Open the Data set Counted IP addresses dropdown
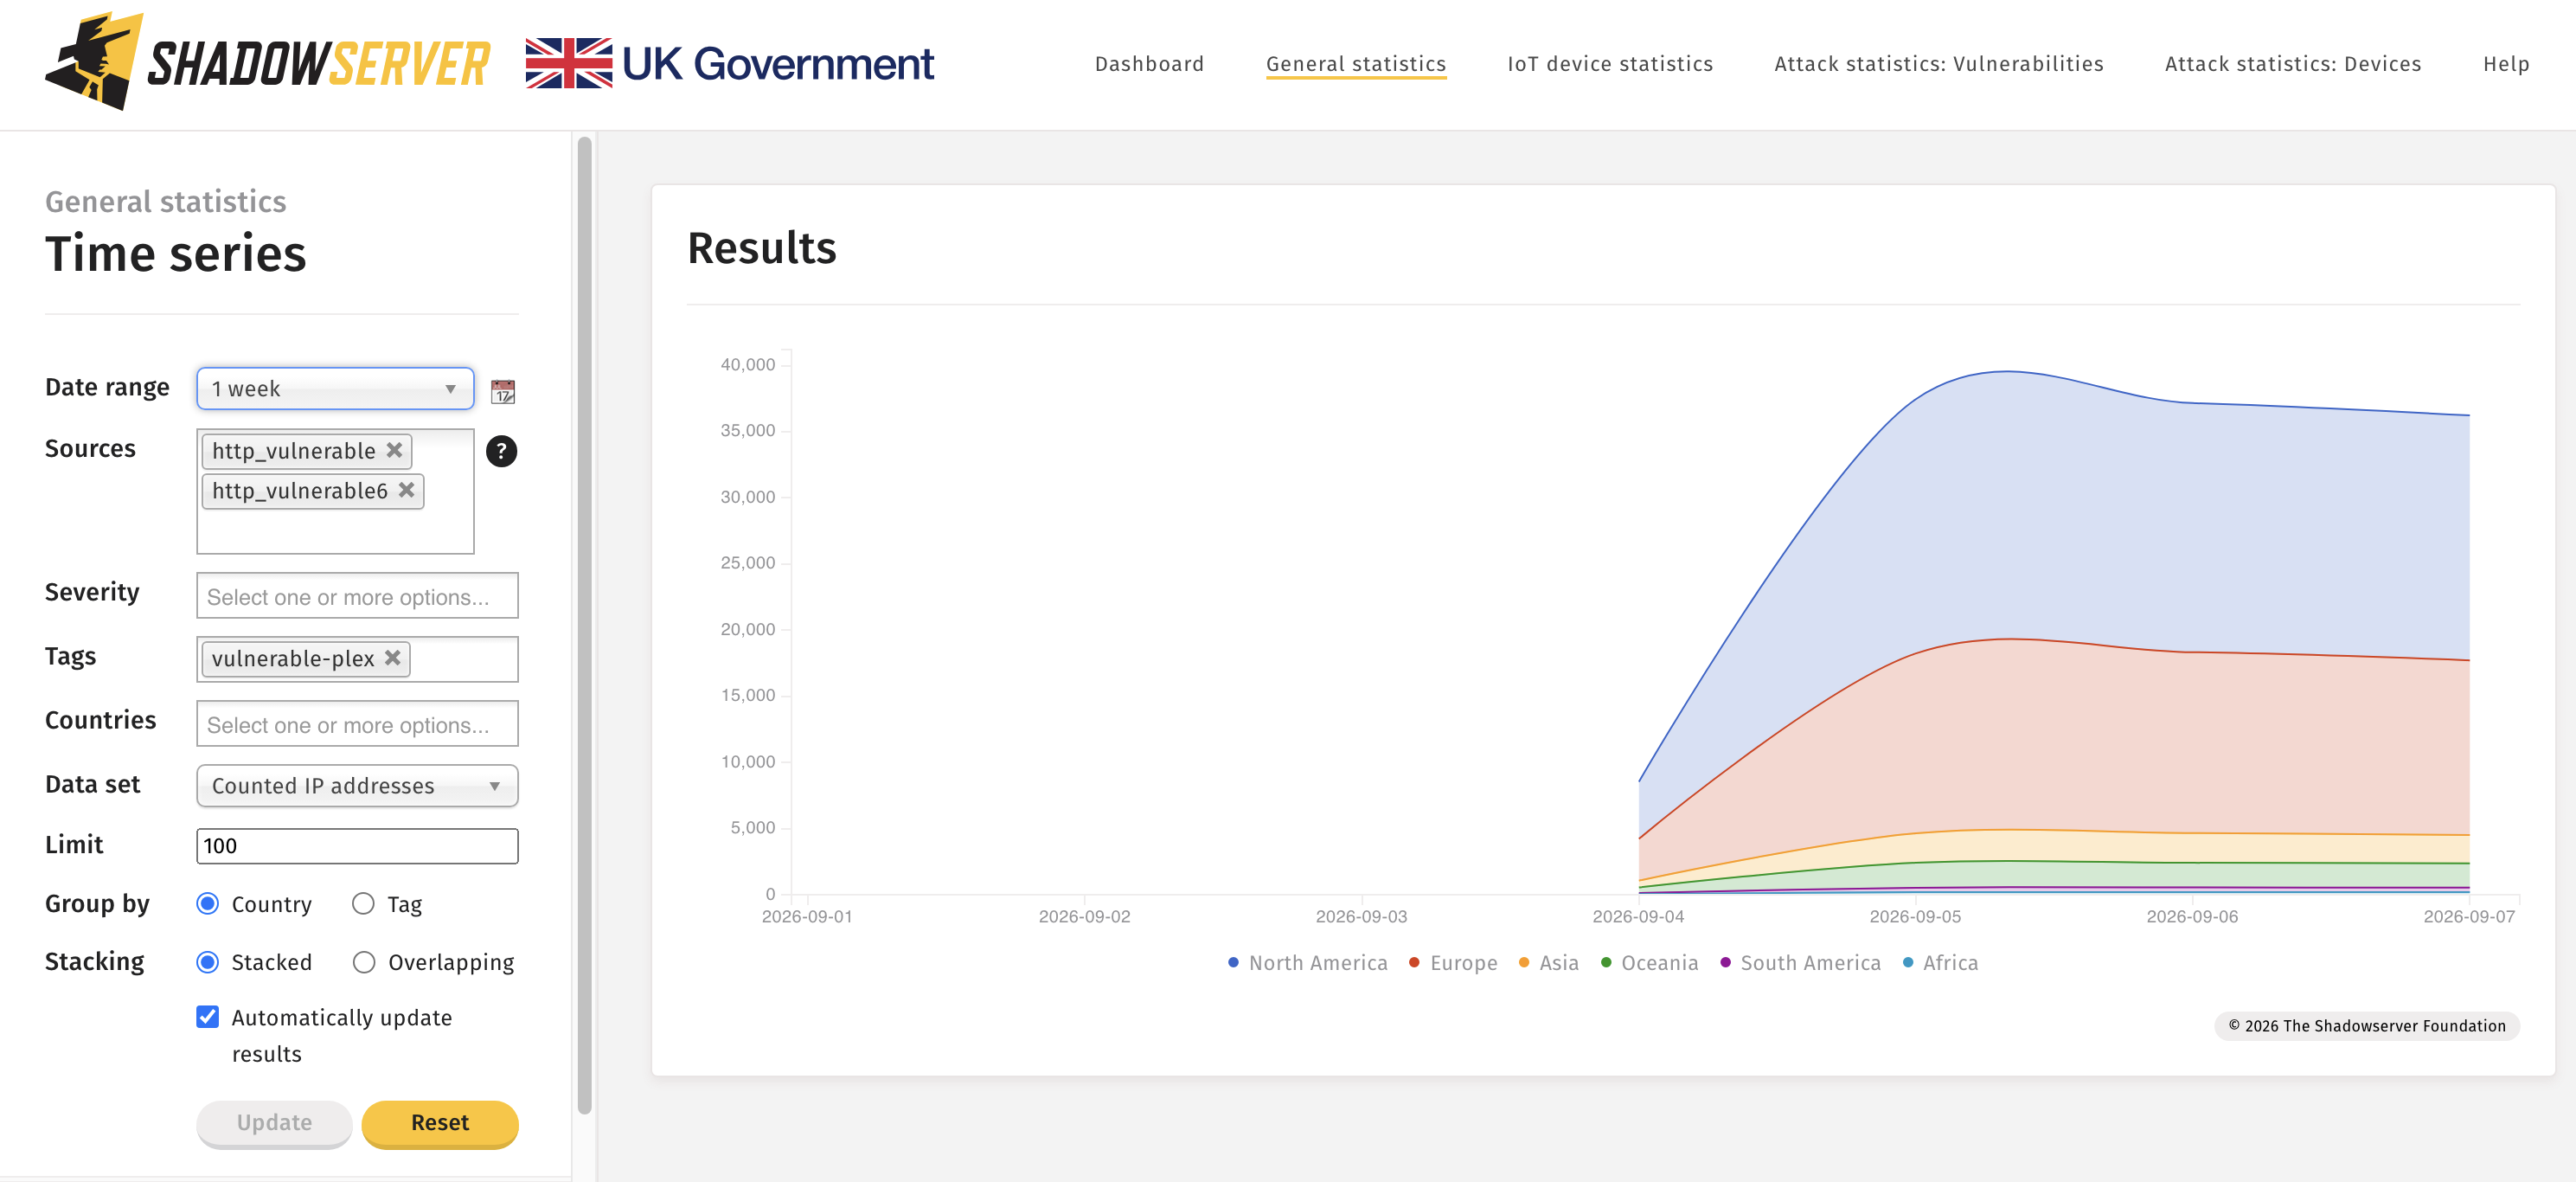 pos(357,786)
